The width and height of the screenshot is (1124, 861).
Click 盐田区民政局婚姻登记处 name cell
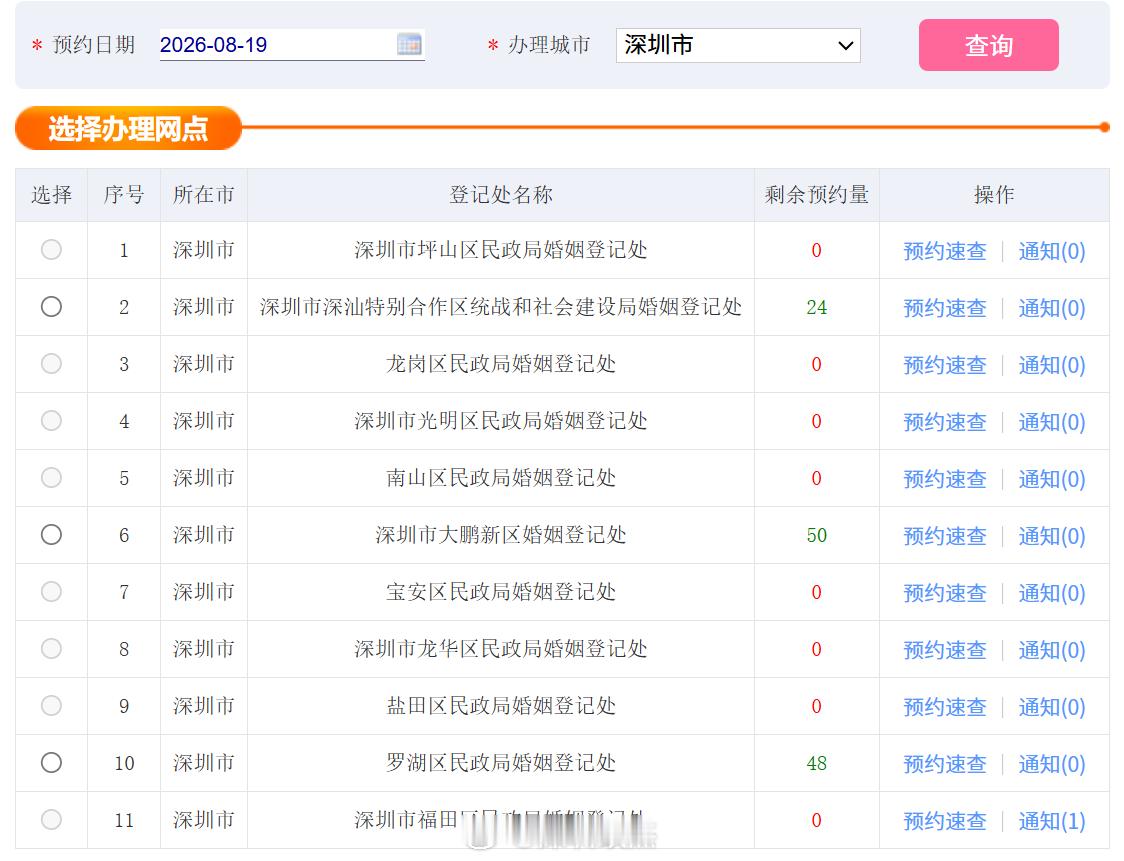[500, 705]
